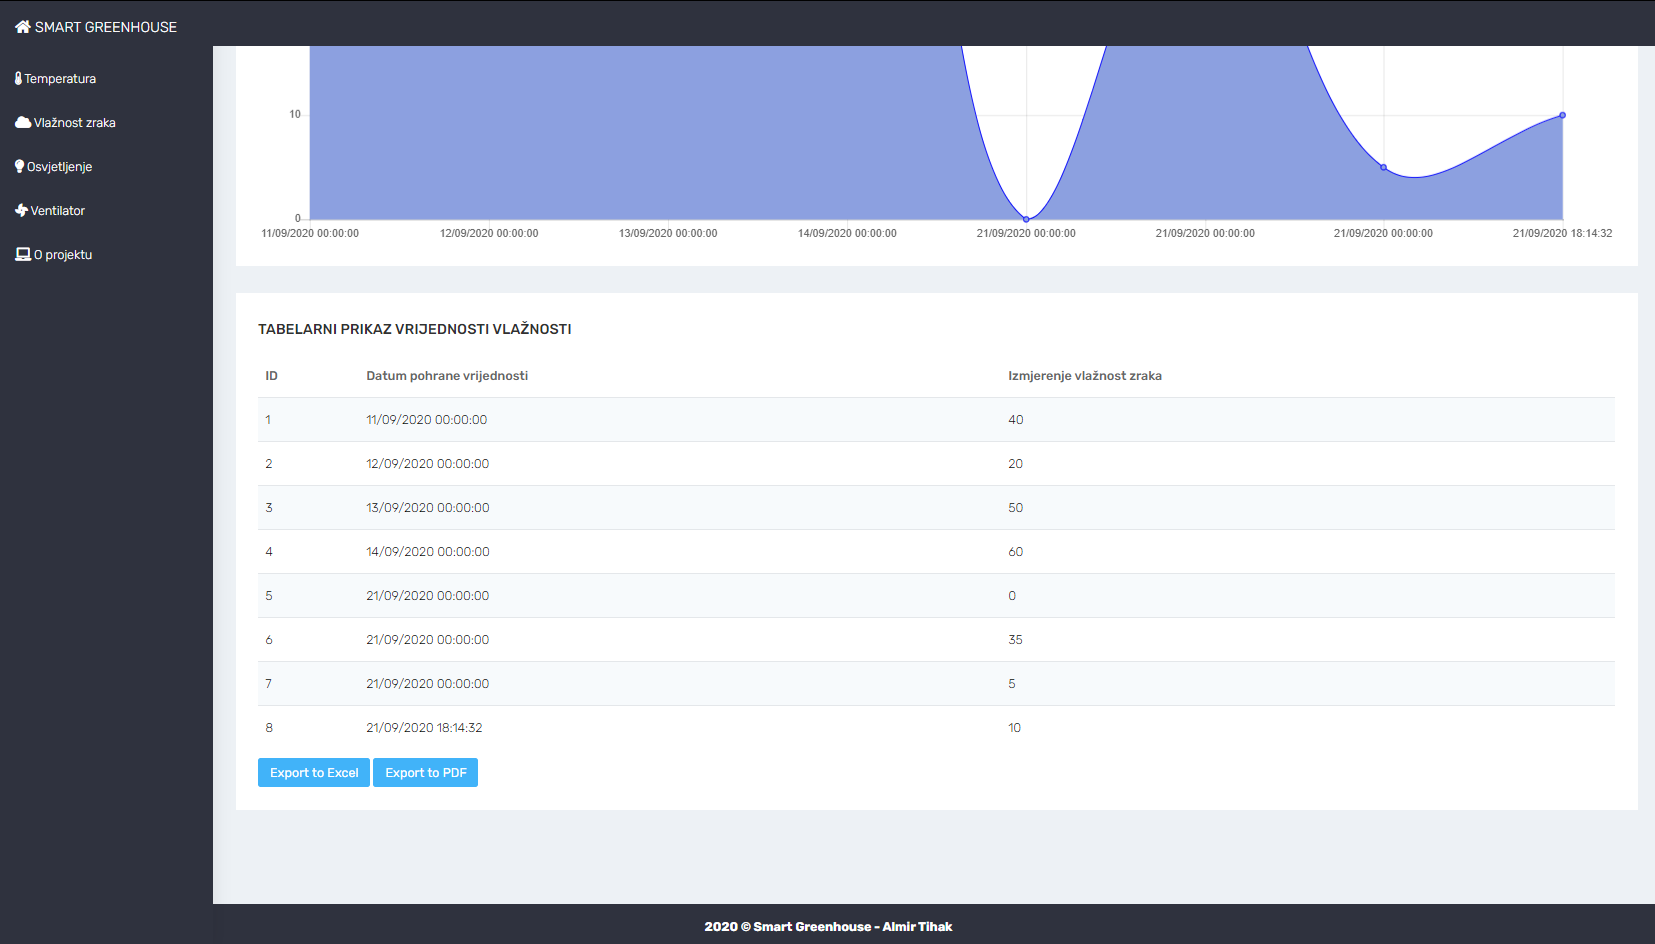Open the Temperatura page from the sidebar
The image size is (1655, 944).
coord(61,78)
